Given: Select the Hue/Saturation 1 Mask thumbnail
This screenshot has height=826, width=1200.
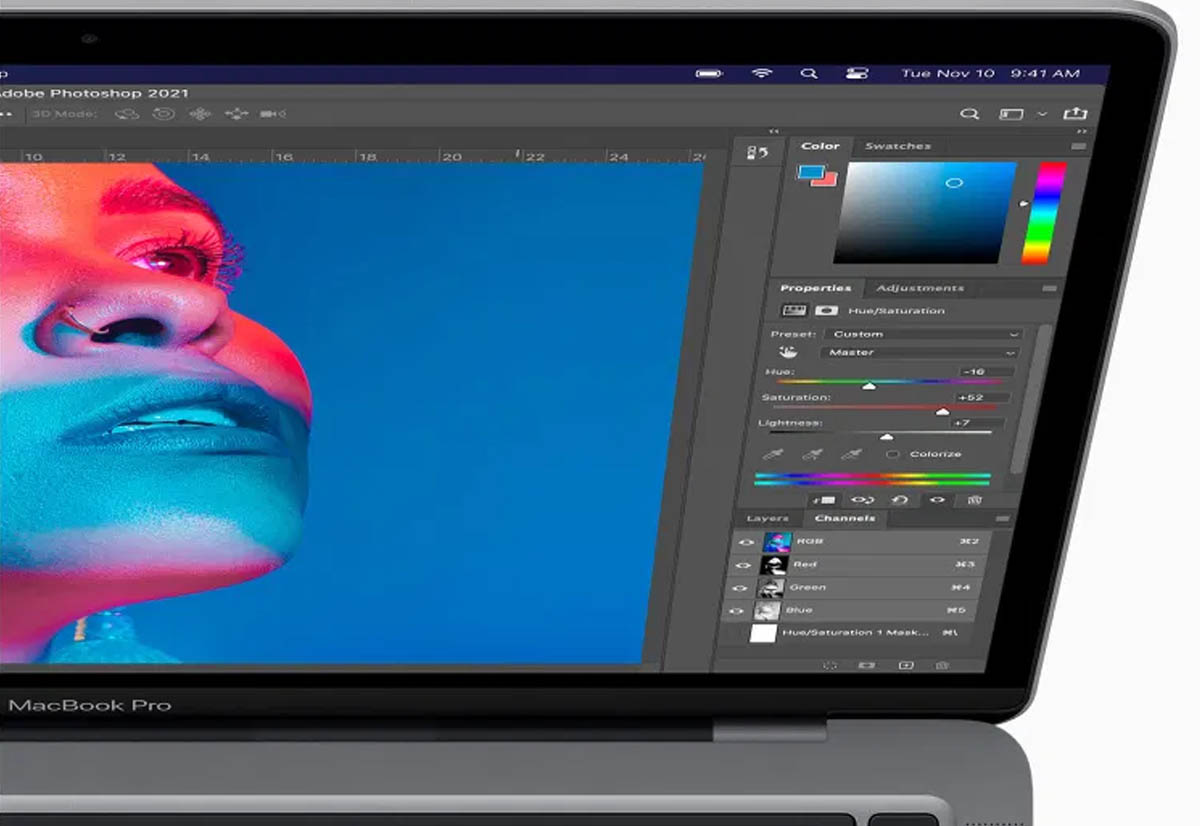Looking at the screenshot, I should pyautogui.click(x=763, y=634).
